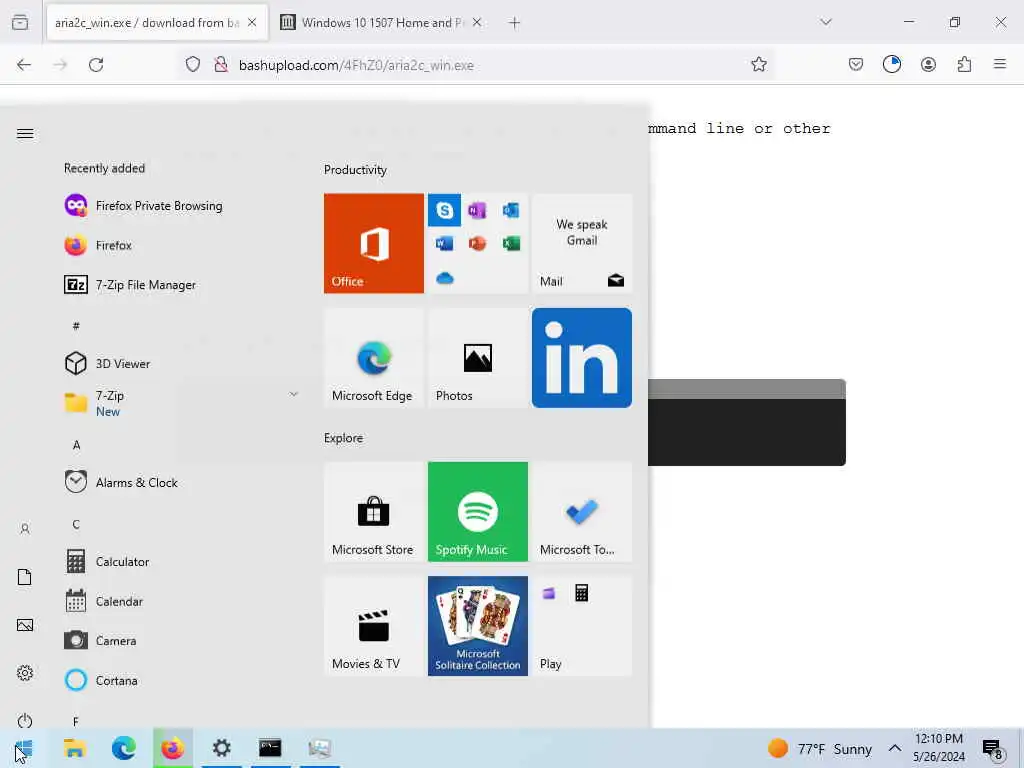This screenshot has width=1024, height=768.
Task: Open Word icon in tile group
Action: tap(444, 244)
